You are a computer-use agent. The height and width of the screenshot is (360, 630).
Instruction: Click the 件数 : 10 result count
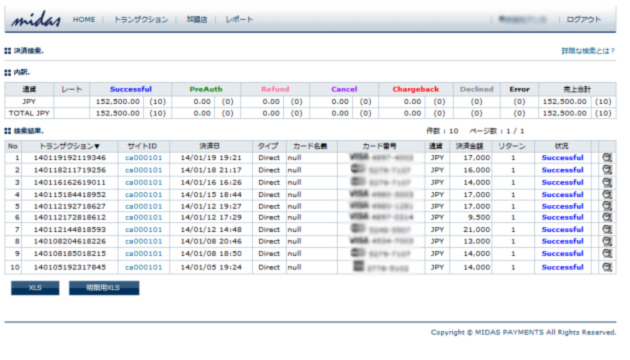coord(442,131)
